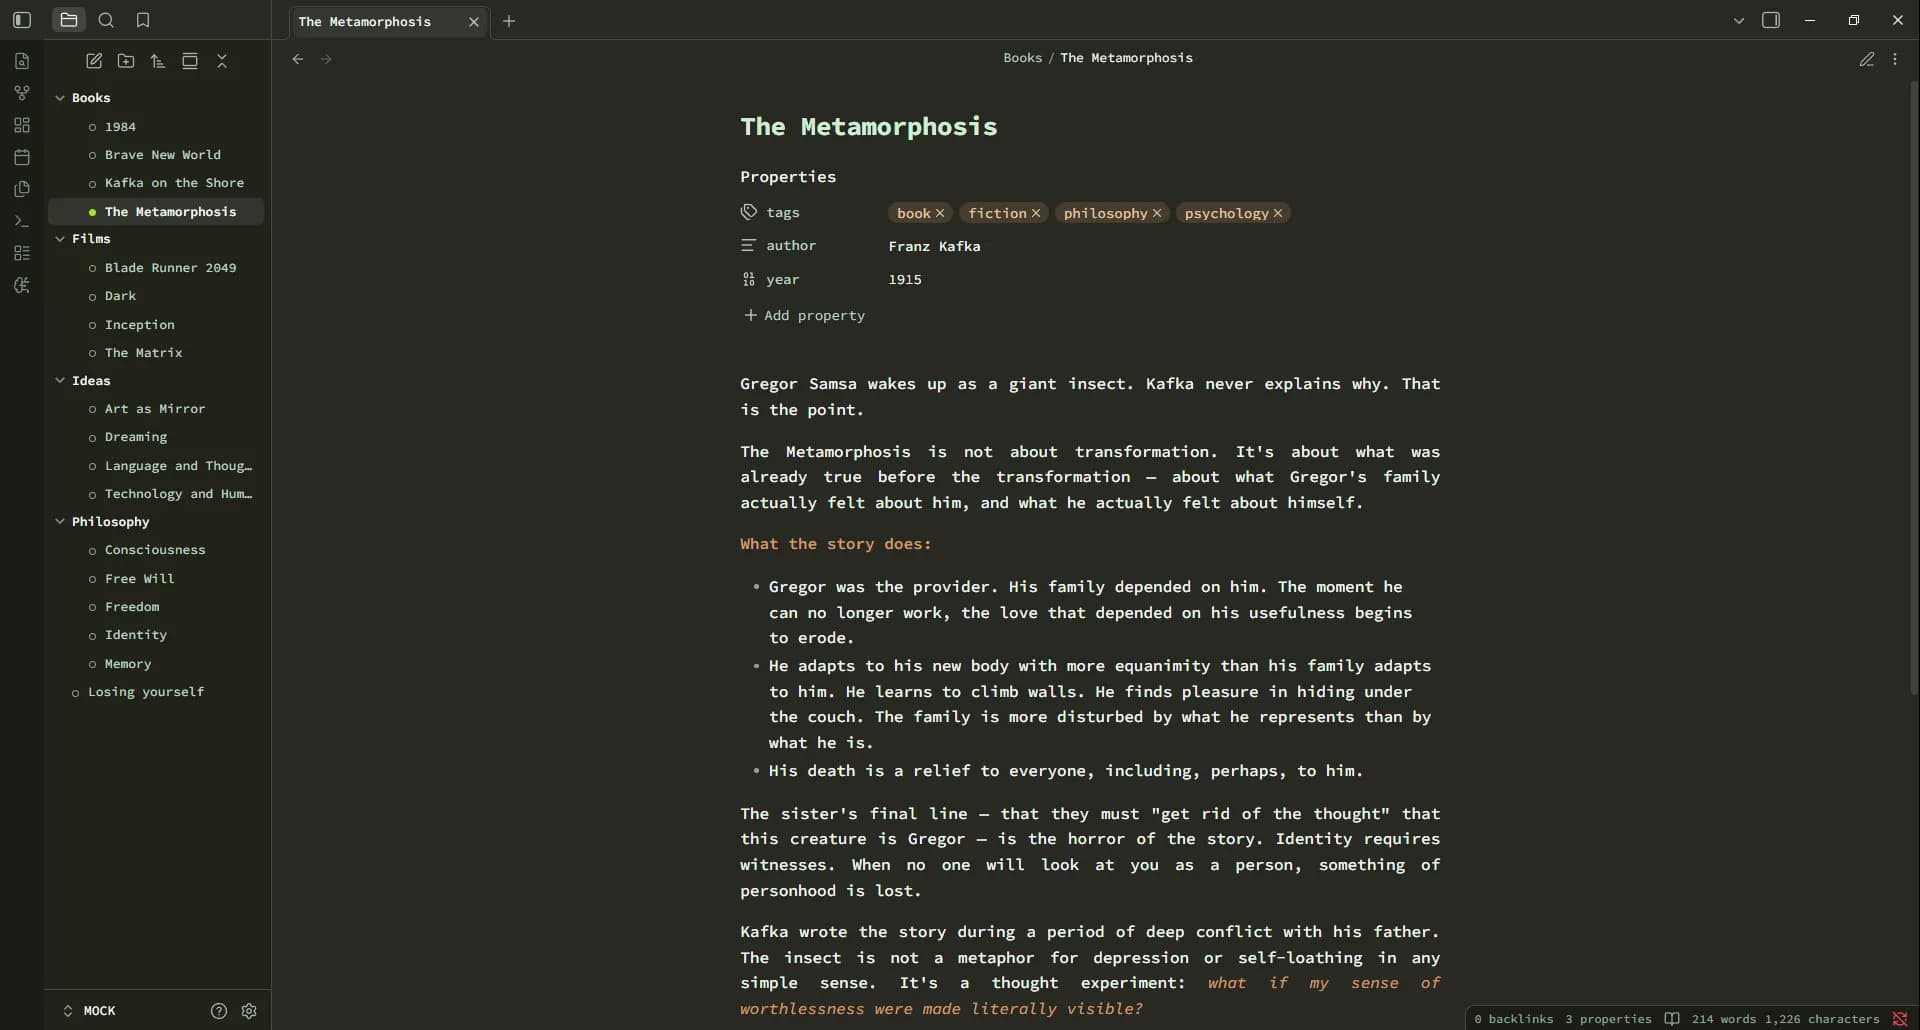Image resolution: width=1920 pixels, height=1030 pixels.
Task: Open the Free Will note
Action: 140,579
